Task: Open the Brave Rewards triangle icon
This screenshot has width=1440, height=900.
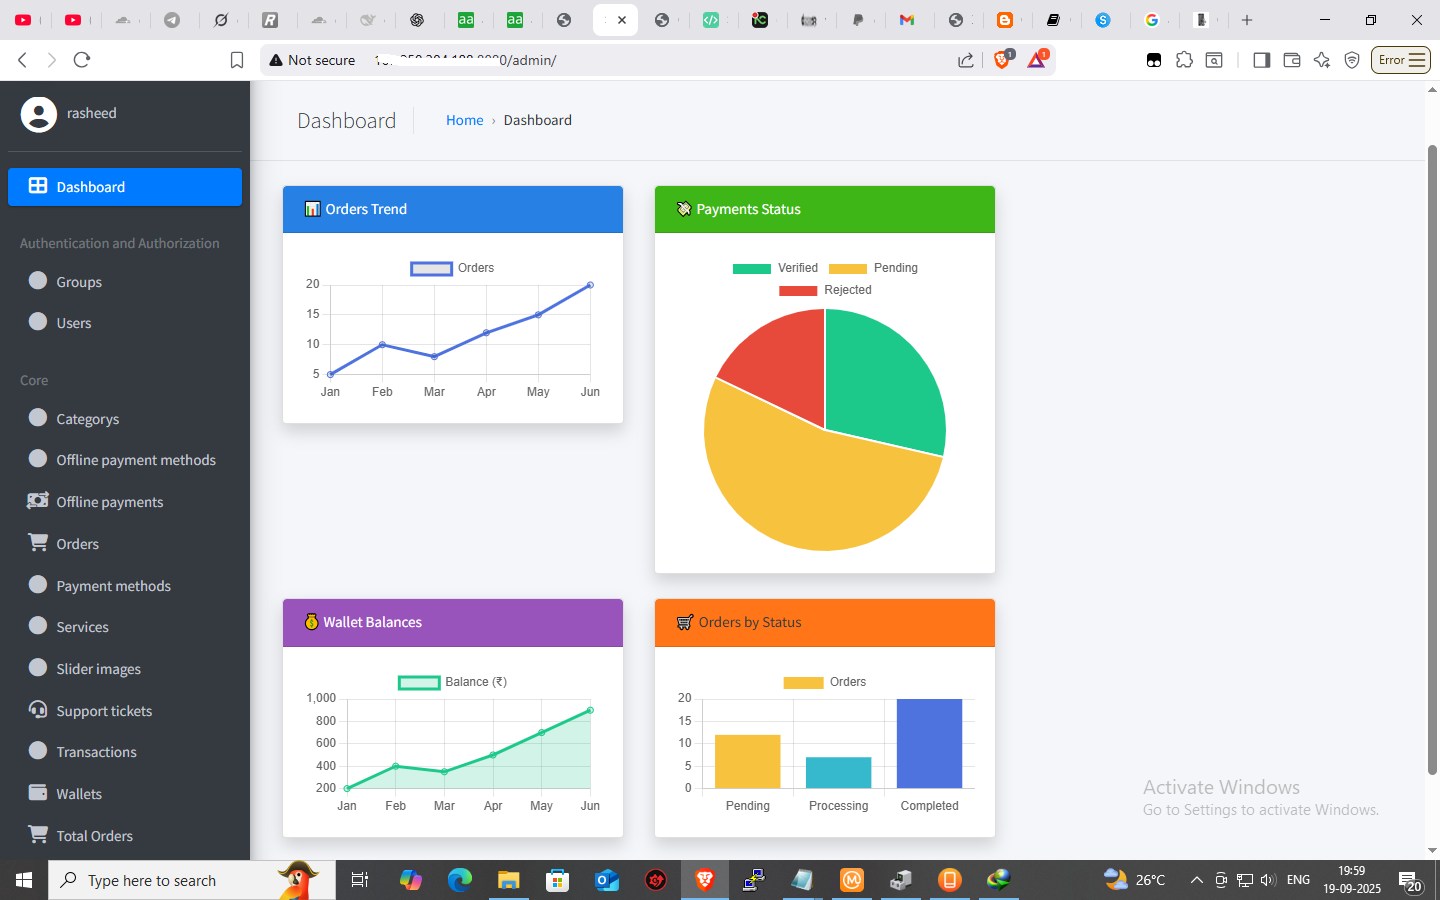Action: (x=1037, y=59)
